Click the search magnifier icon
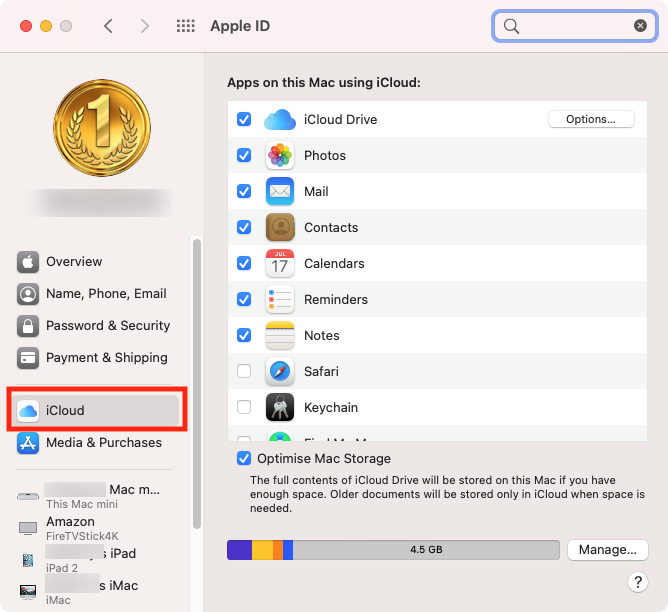 (511, 26)
